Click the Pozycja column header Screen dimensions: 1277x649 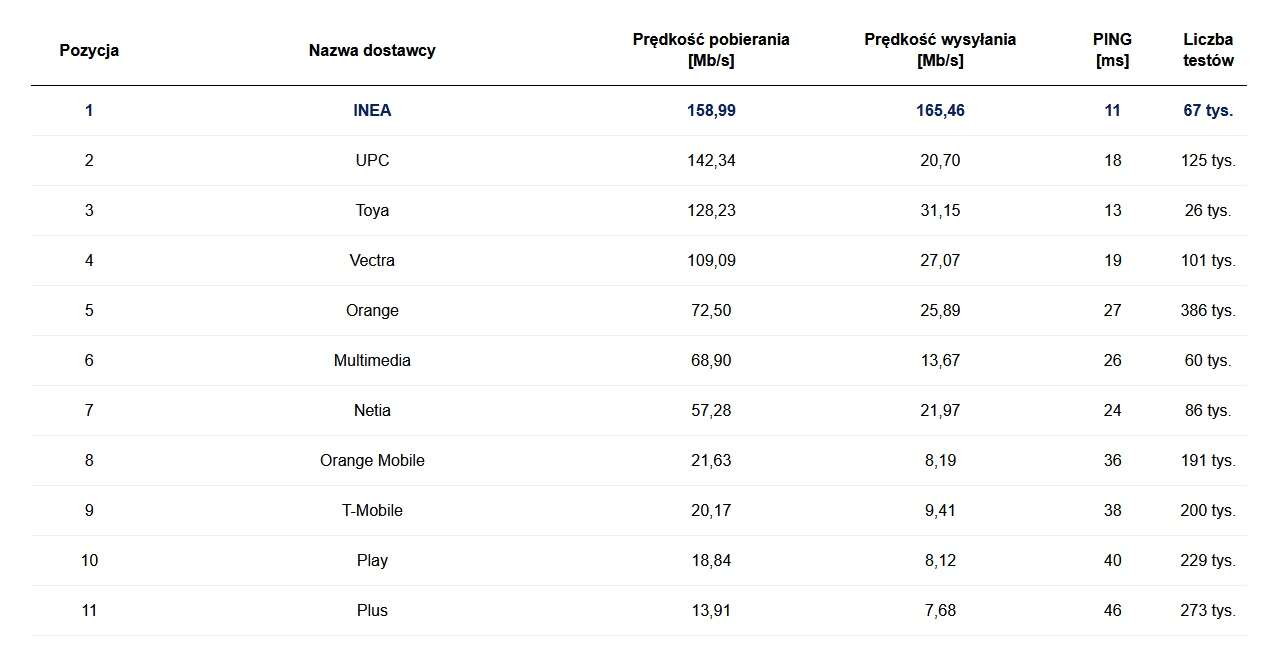coord(89,50)
